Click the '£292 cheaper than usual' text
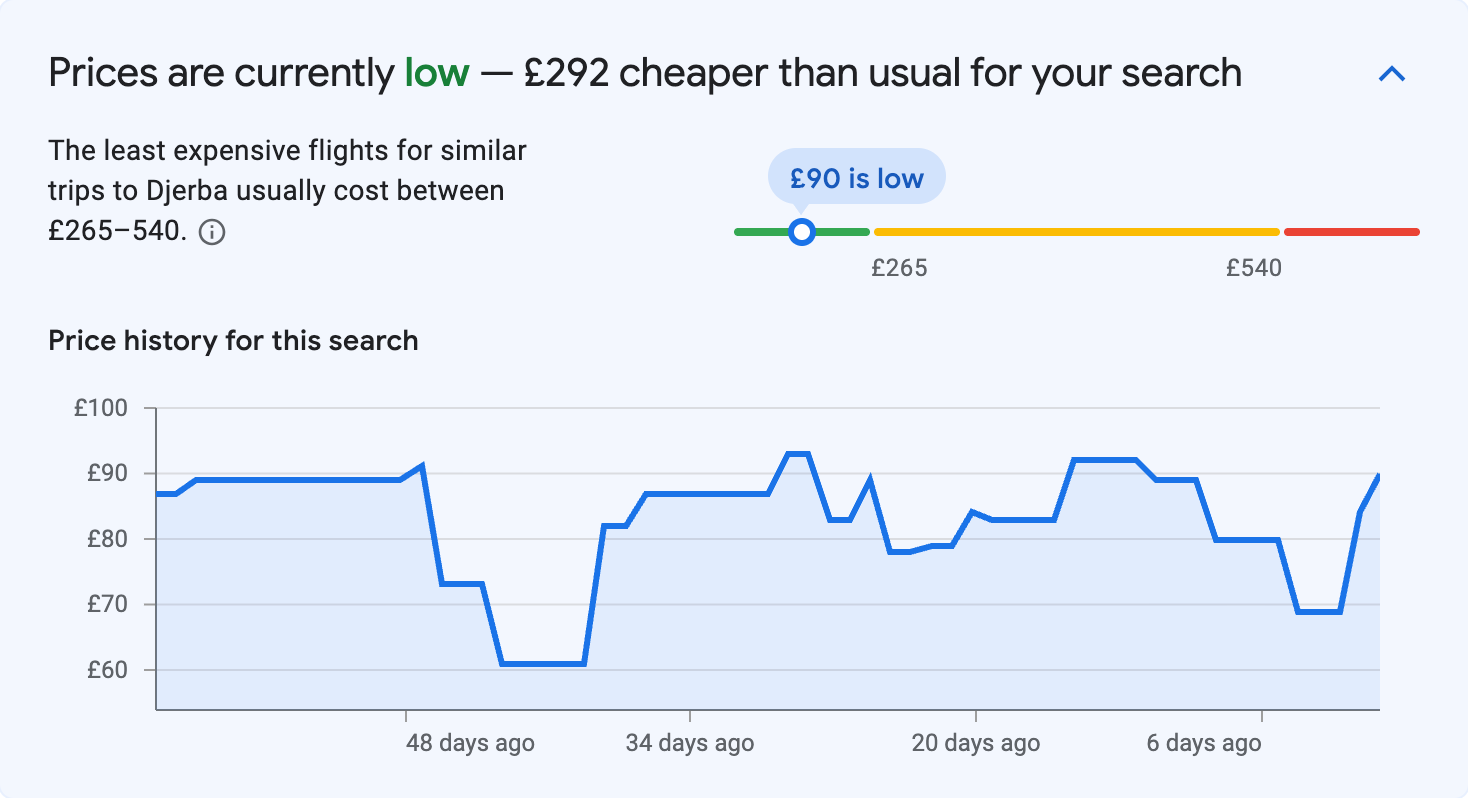 point(760,72)
